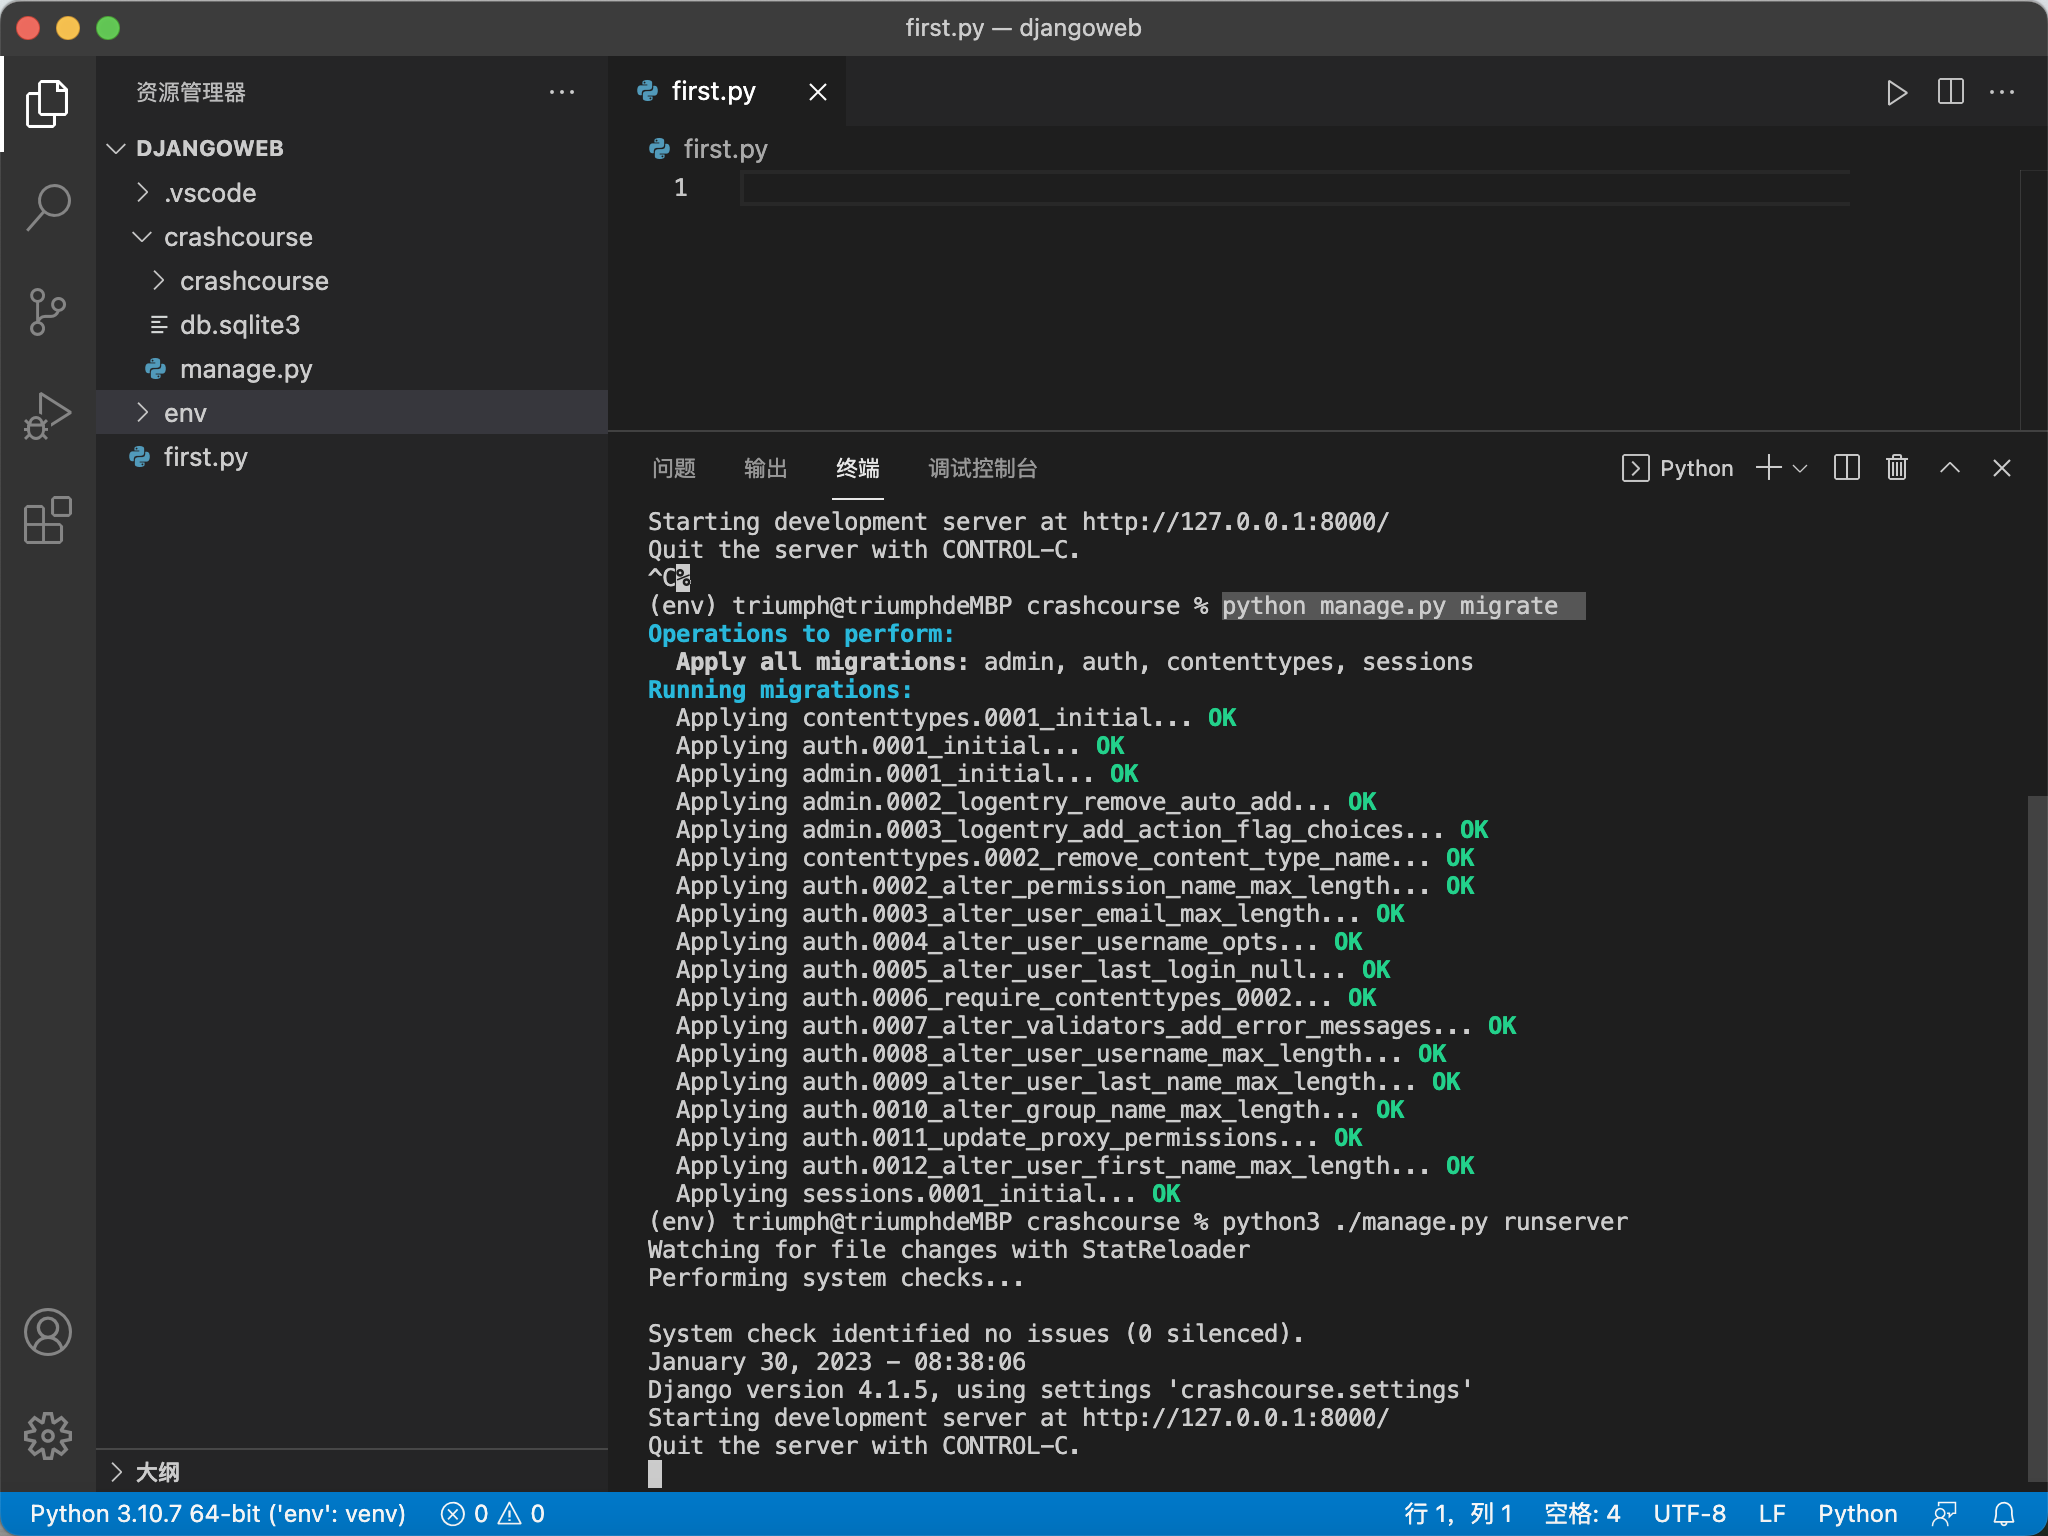Switch to the 问题 problems tab
The image size is (2048, 1536).
[674, 468]
